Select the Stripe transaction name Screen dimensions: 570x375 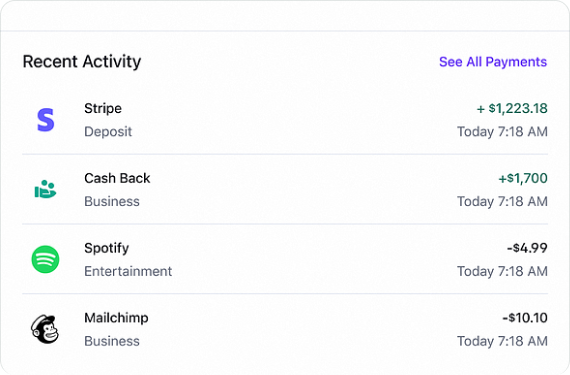tap(103, 108)
